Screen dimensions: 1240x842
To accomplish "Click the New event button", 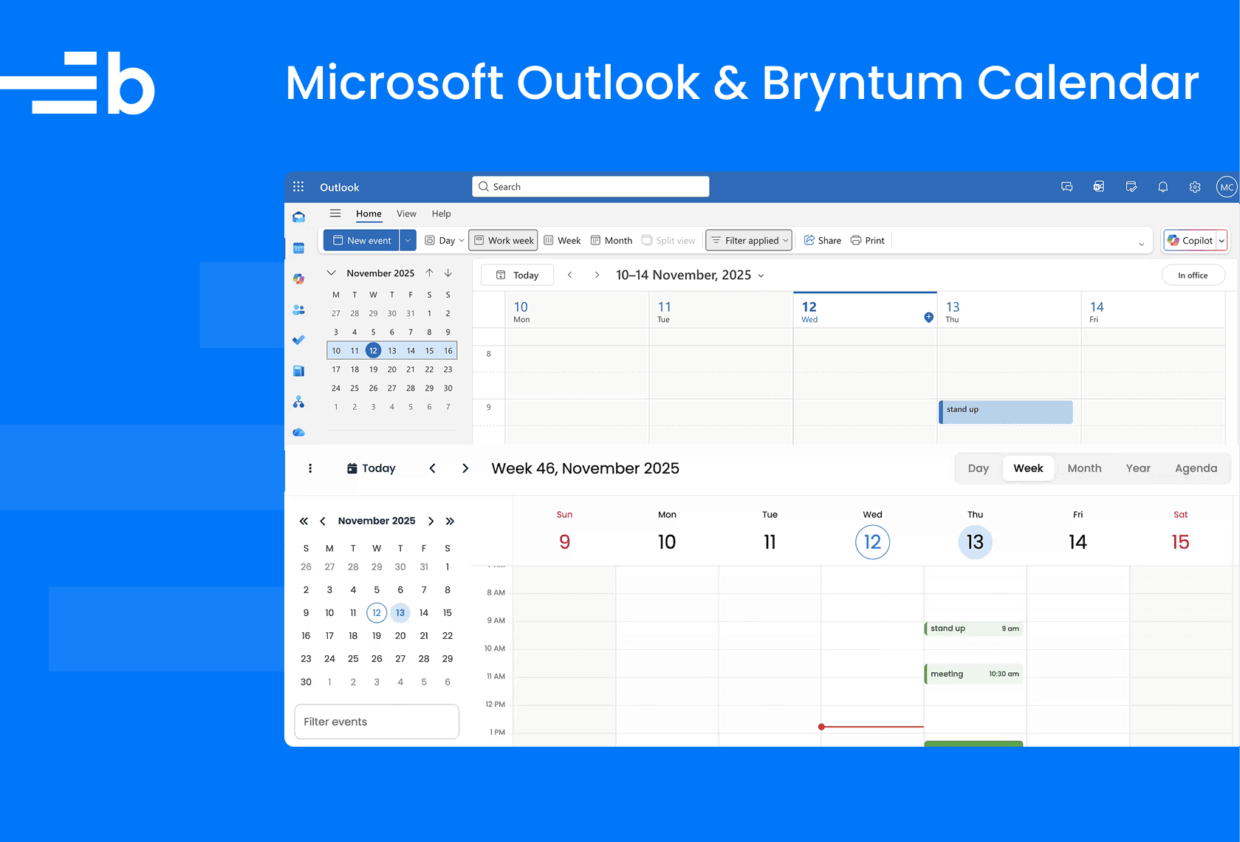I will [361, 241].
